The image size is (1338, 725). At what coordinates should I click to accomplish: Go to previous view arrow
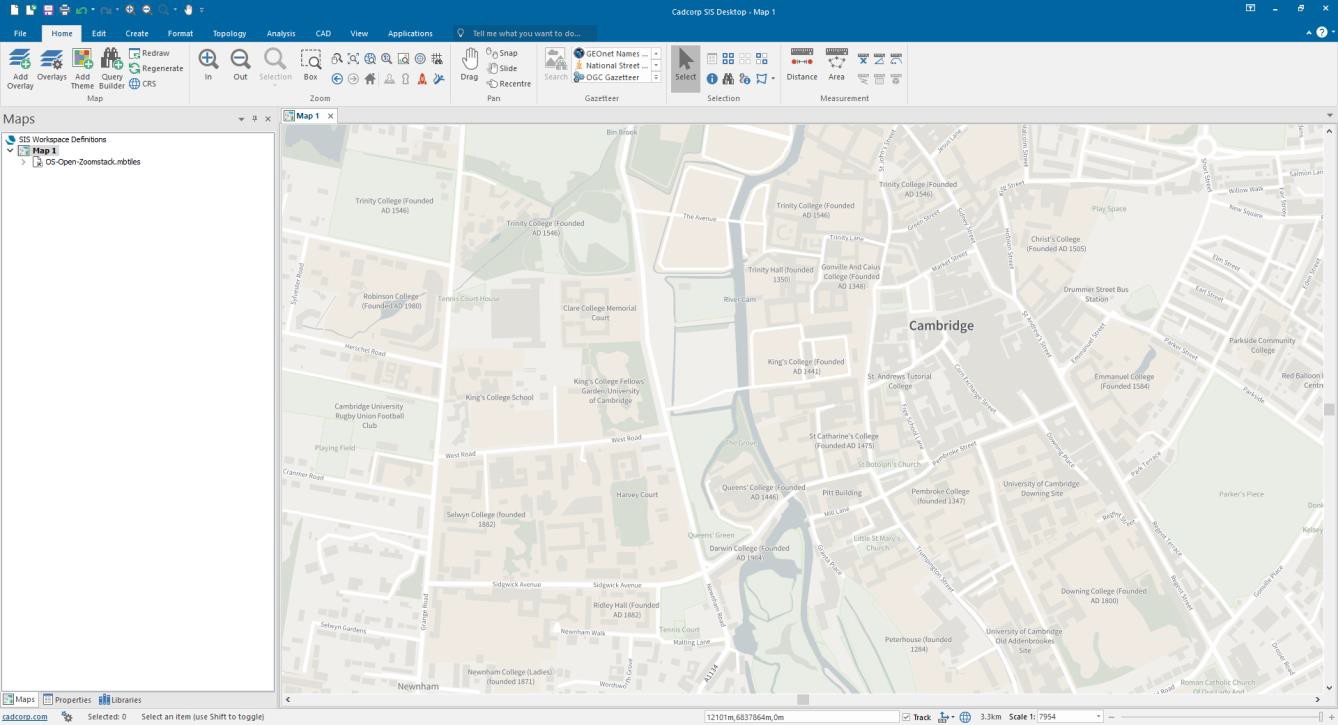[x=337, y=79]
